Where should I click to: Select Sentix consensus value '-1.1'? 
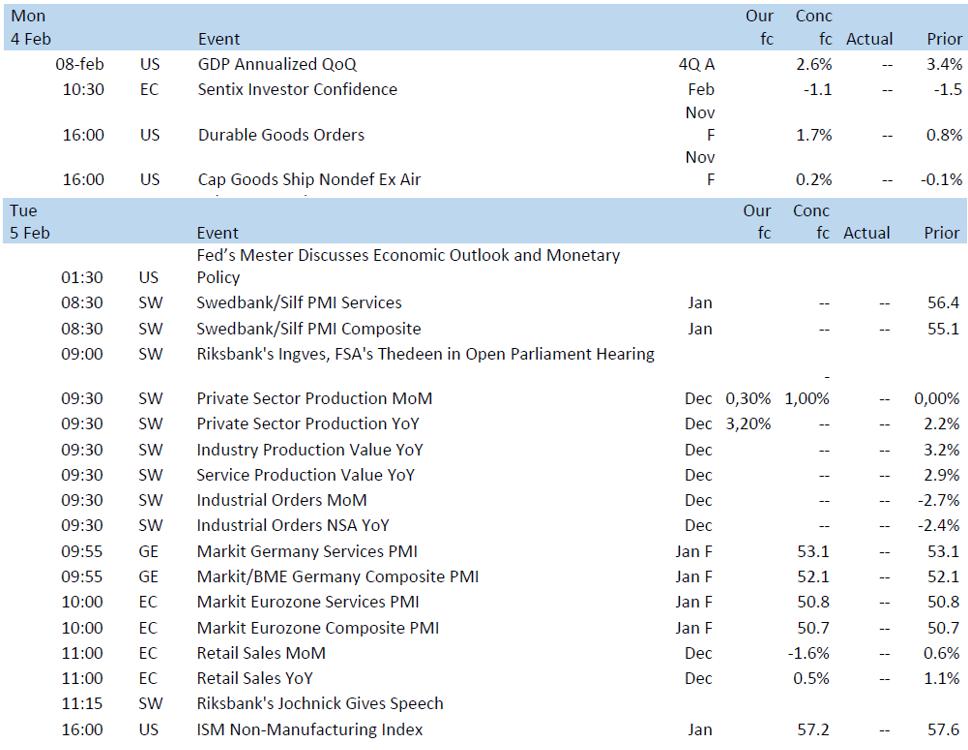click(x=817, y=90)
